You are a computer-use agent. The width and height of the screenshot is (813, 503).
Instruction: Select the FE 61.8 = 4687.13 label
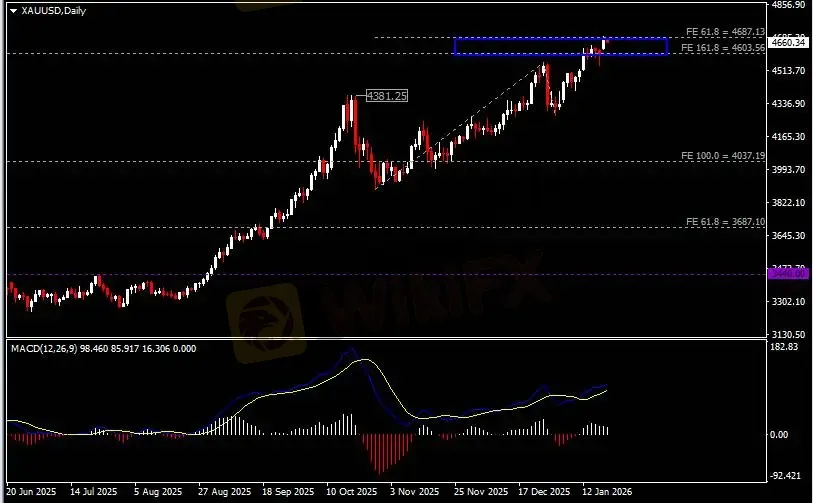[725, 32]
